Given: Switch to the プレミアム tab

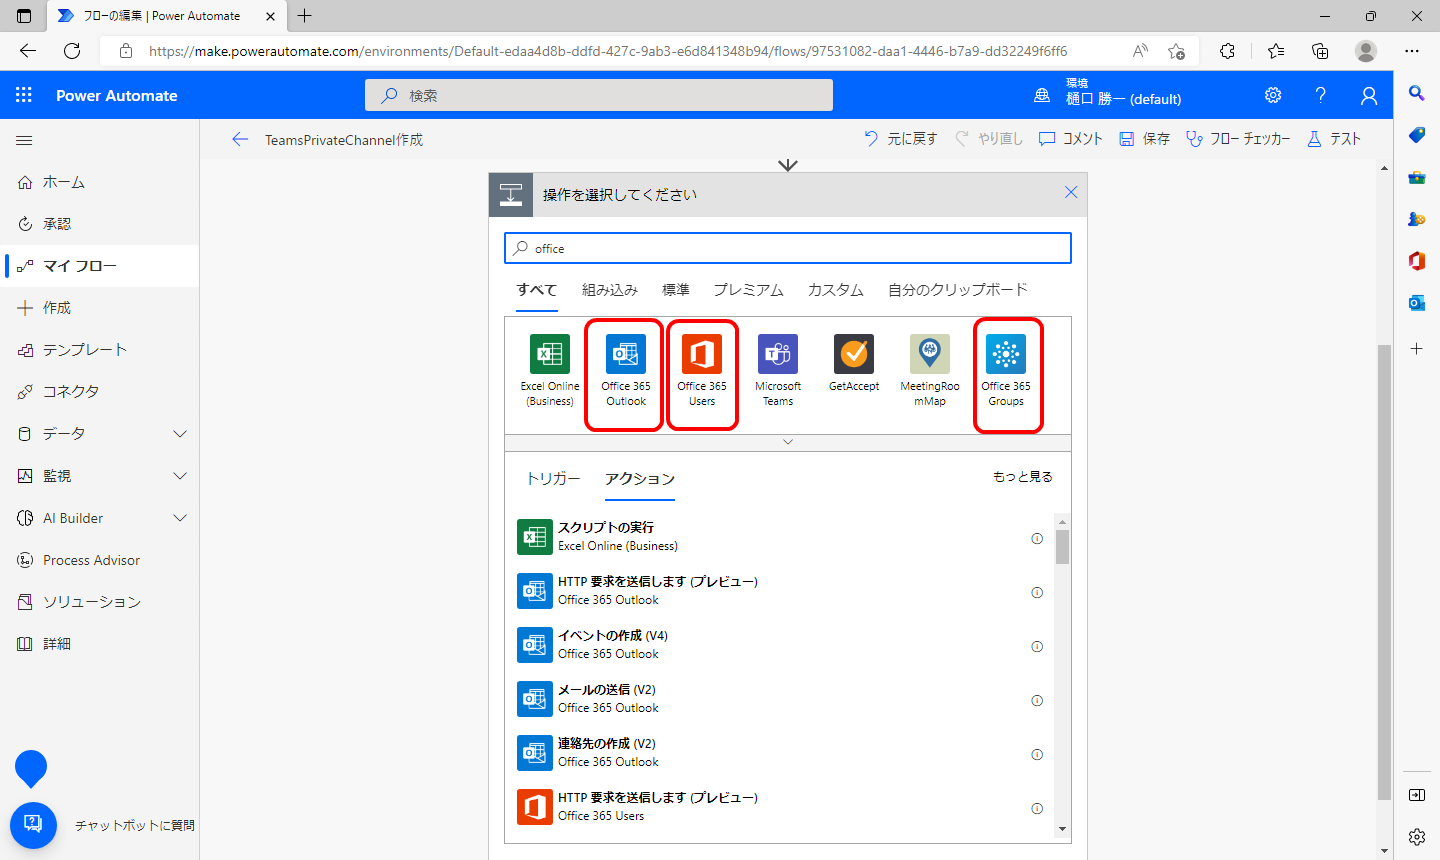Looking at the screenshot, I should [x=749, y=290].
